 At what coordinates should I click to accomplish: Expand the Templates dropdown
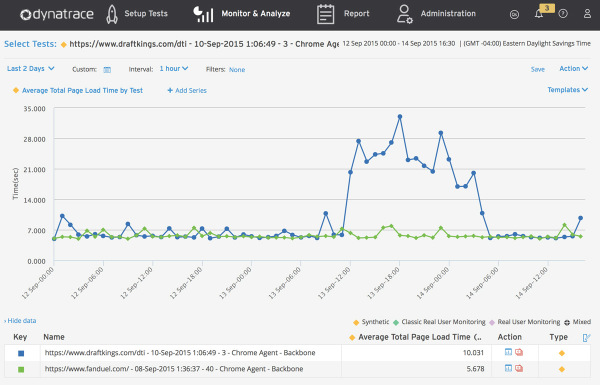pyautogui.click(x=567, y=90)
